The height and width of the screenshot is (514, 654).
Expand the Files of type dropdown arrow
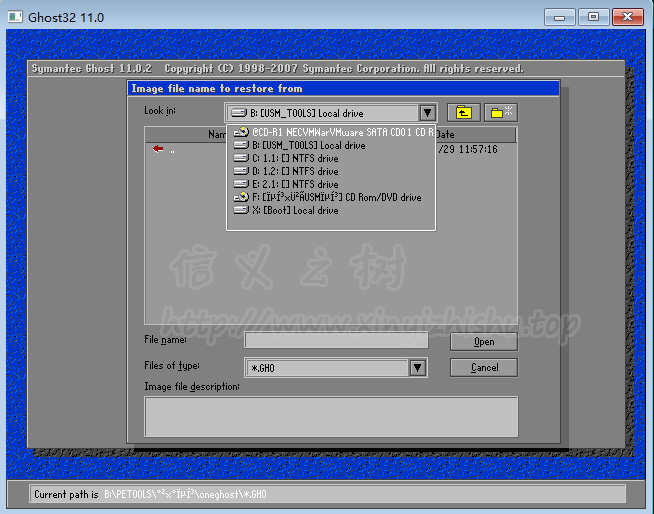click(418, 368)
